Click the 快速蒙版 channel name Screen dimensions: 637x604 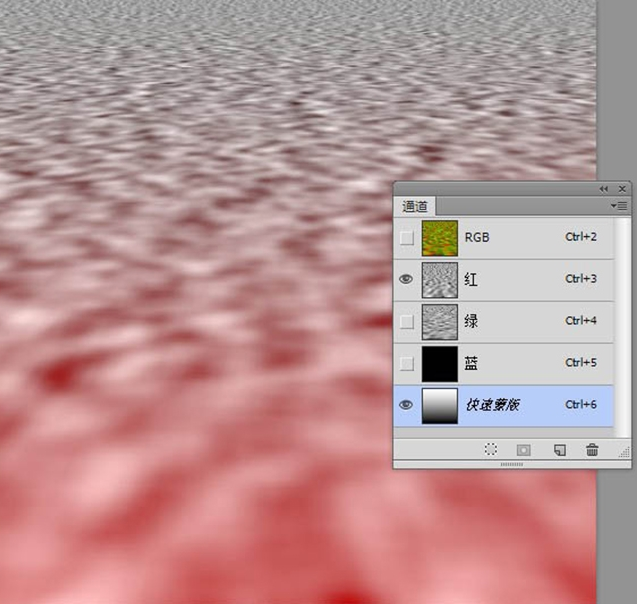492,405
